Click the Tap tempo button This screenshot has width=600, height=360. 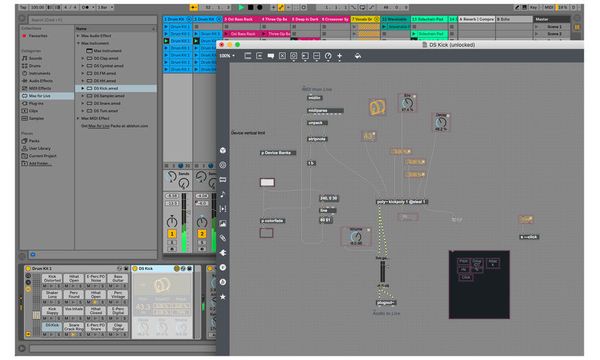[x=23, y=7]
